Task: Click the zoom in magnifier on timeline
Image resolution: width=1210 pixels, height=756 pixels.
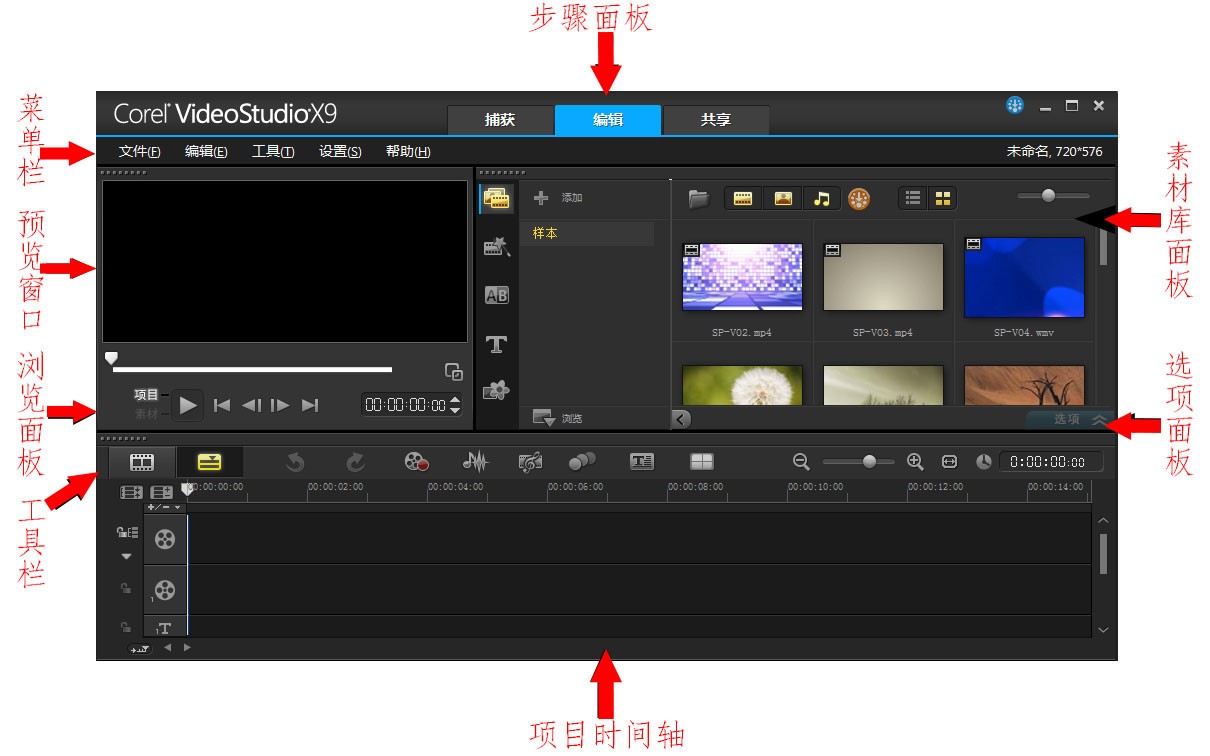Action: (915, 461)
